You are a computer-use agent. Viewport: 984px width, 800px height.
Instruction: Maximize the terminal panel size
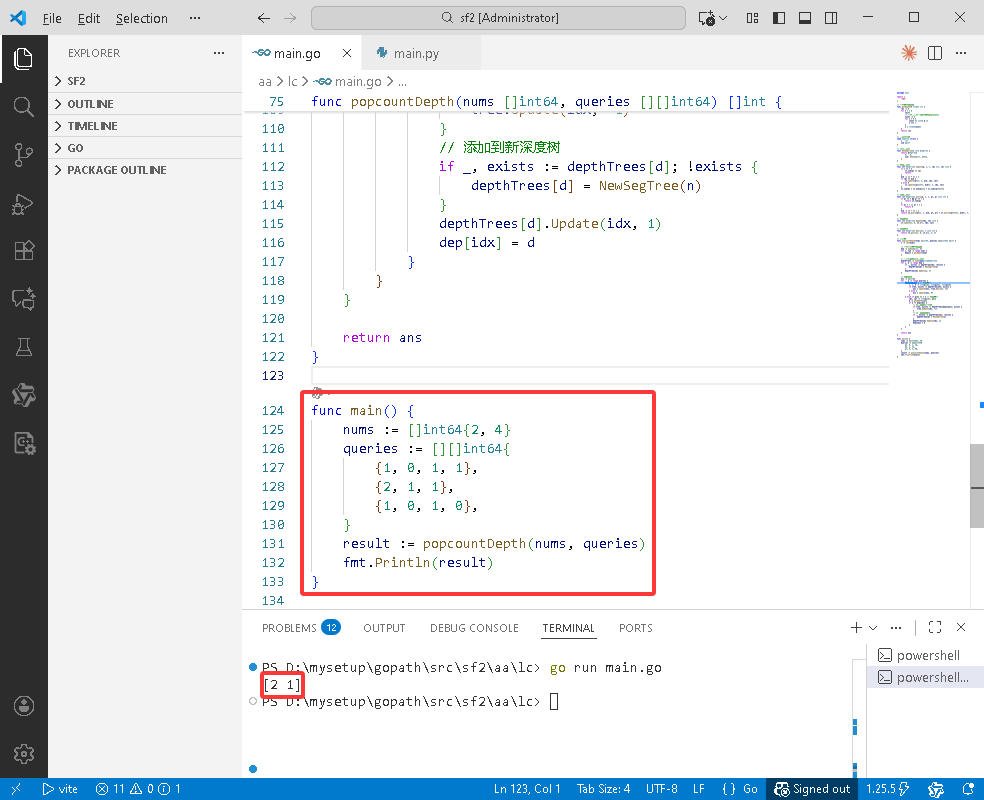[934, 627]
